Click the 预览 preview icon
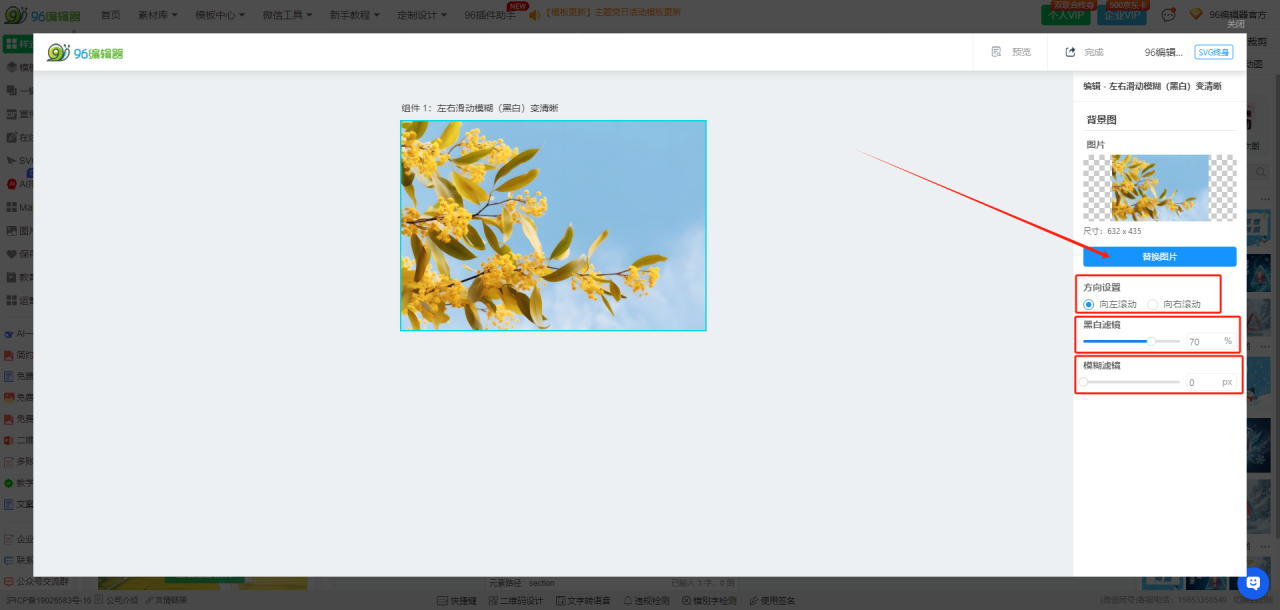Screen dimensions: 1280x610 (996, 52)
